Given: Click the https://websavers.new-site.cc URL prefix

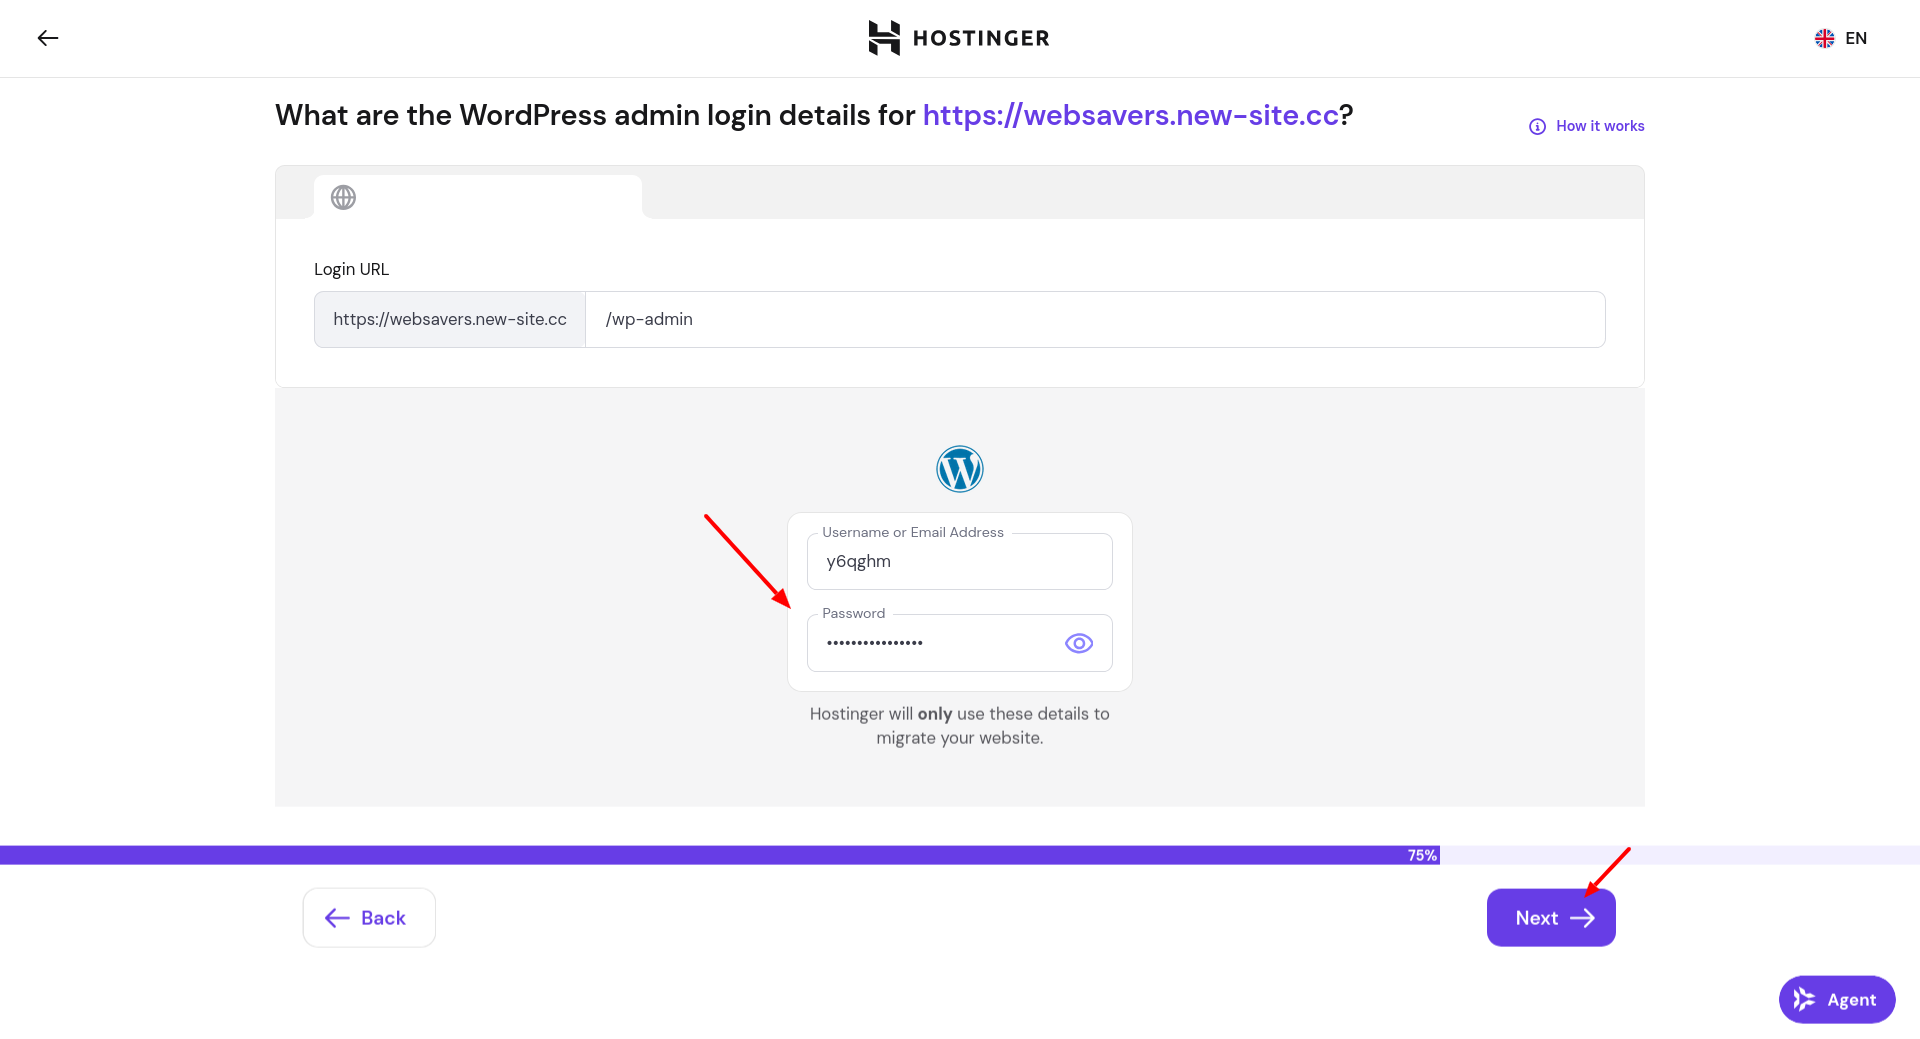Looking at the screenshot, I should pyautogui.click(x=450, y=319).
